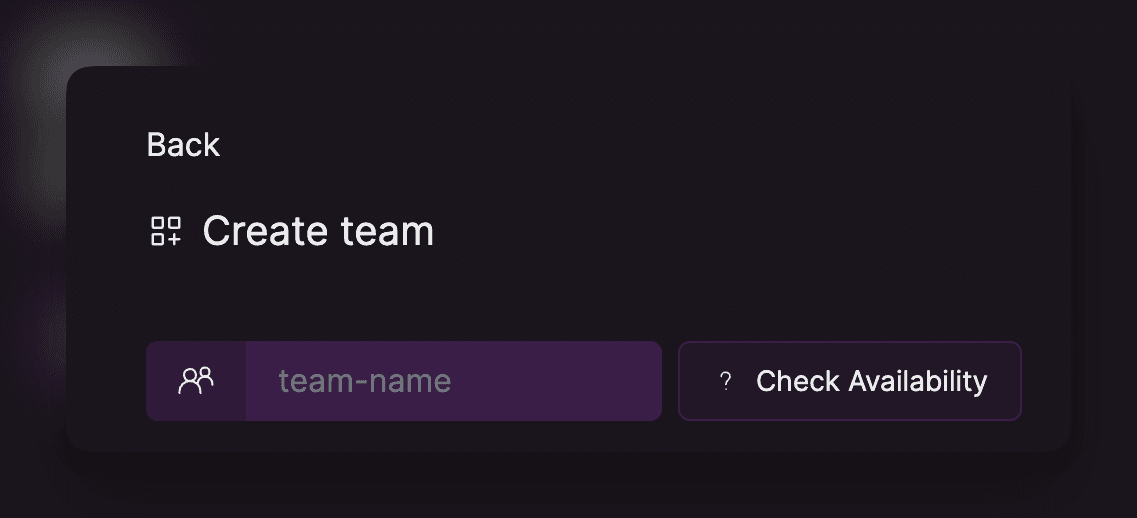Click the Create team heading text
1137x518 pixels.
click(x=318, y=231)
